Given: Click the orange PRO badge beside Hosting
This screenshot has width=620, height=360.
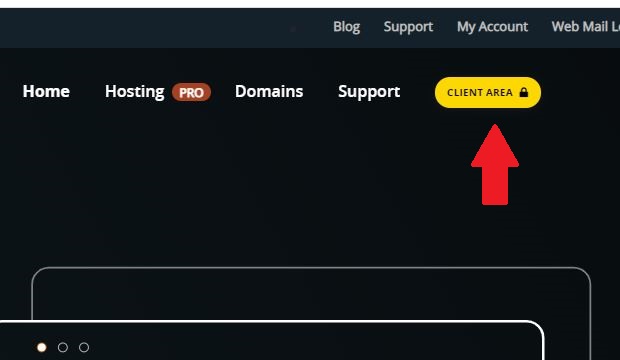Looking at the screenshot, I should tap(191, 92).
